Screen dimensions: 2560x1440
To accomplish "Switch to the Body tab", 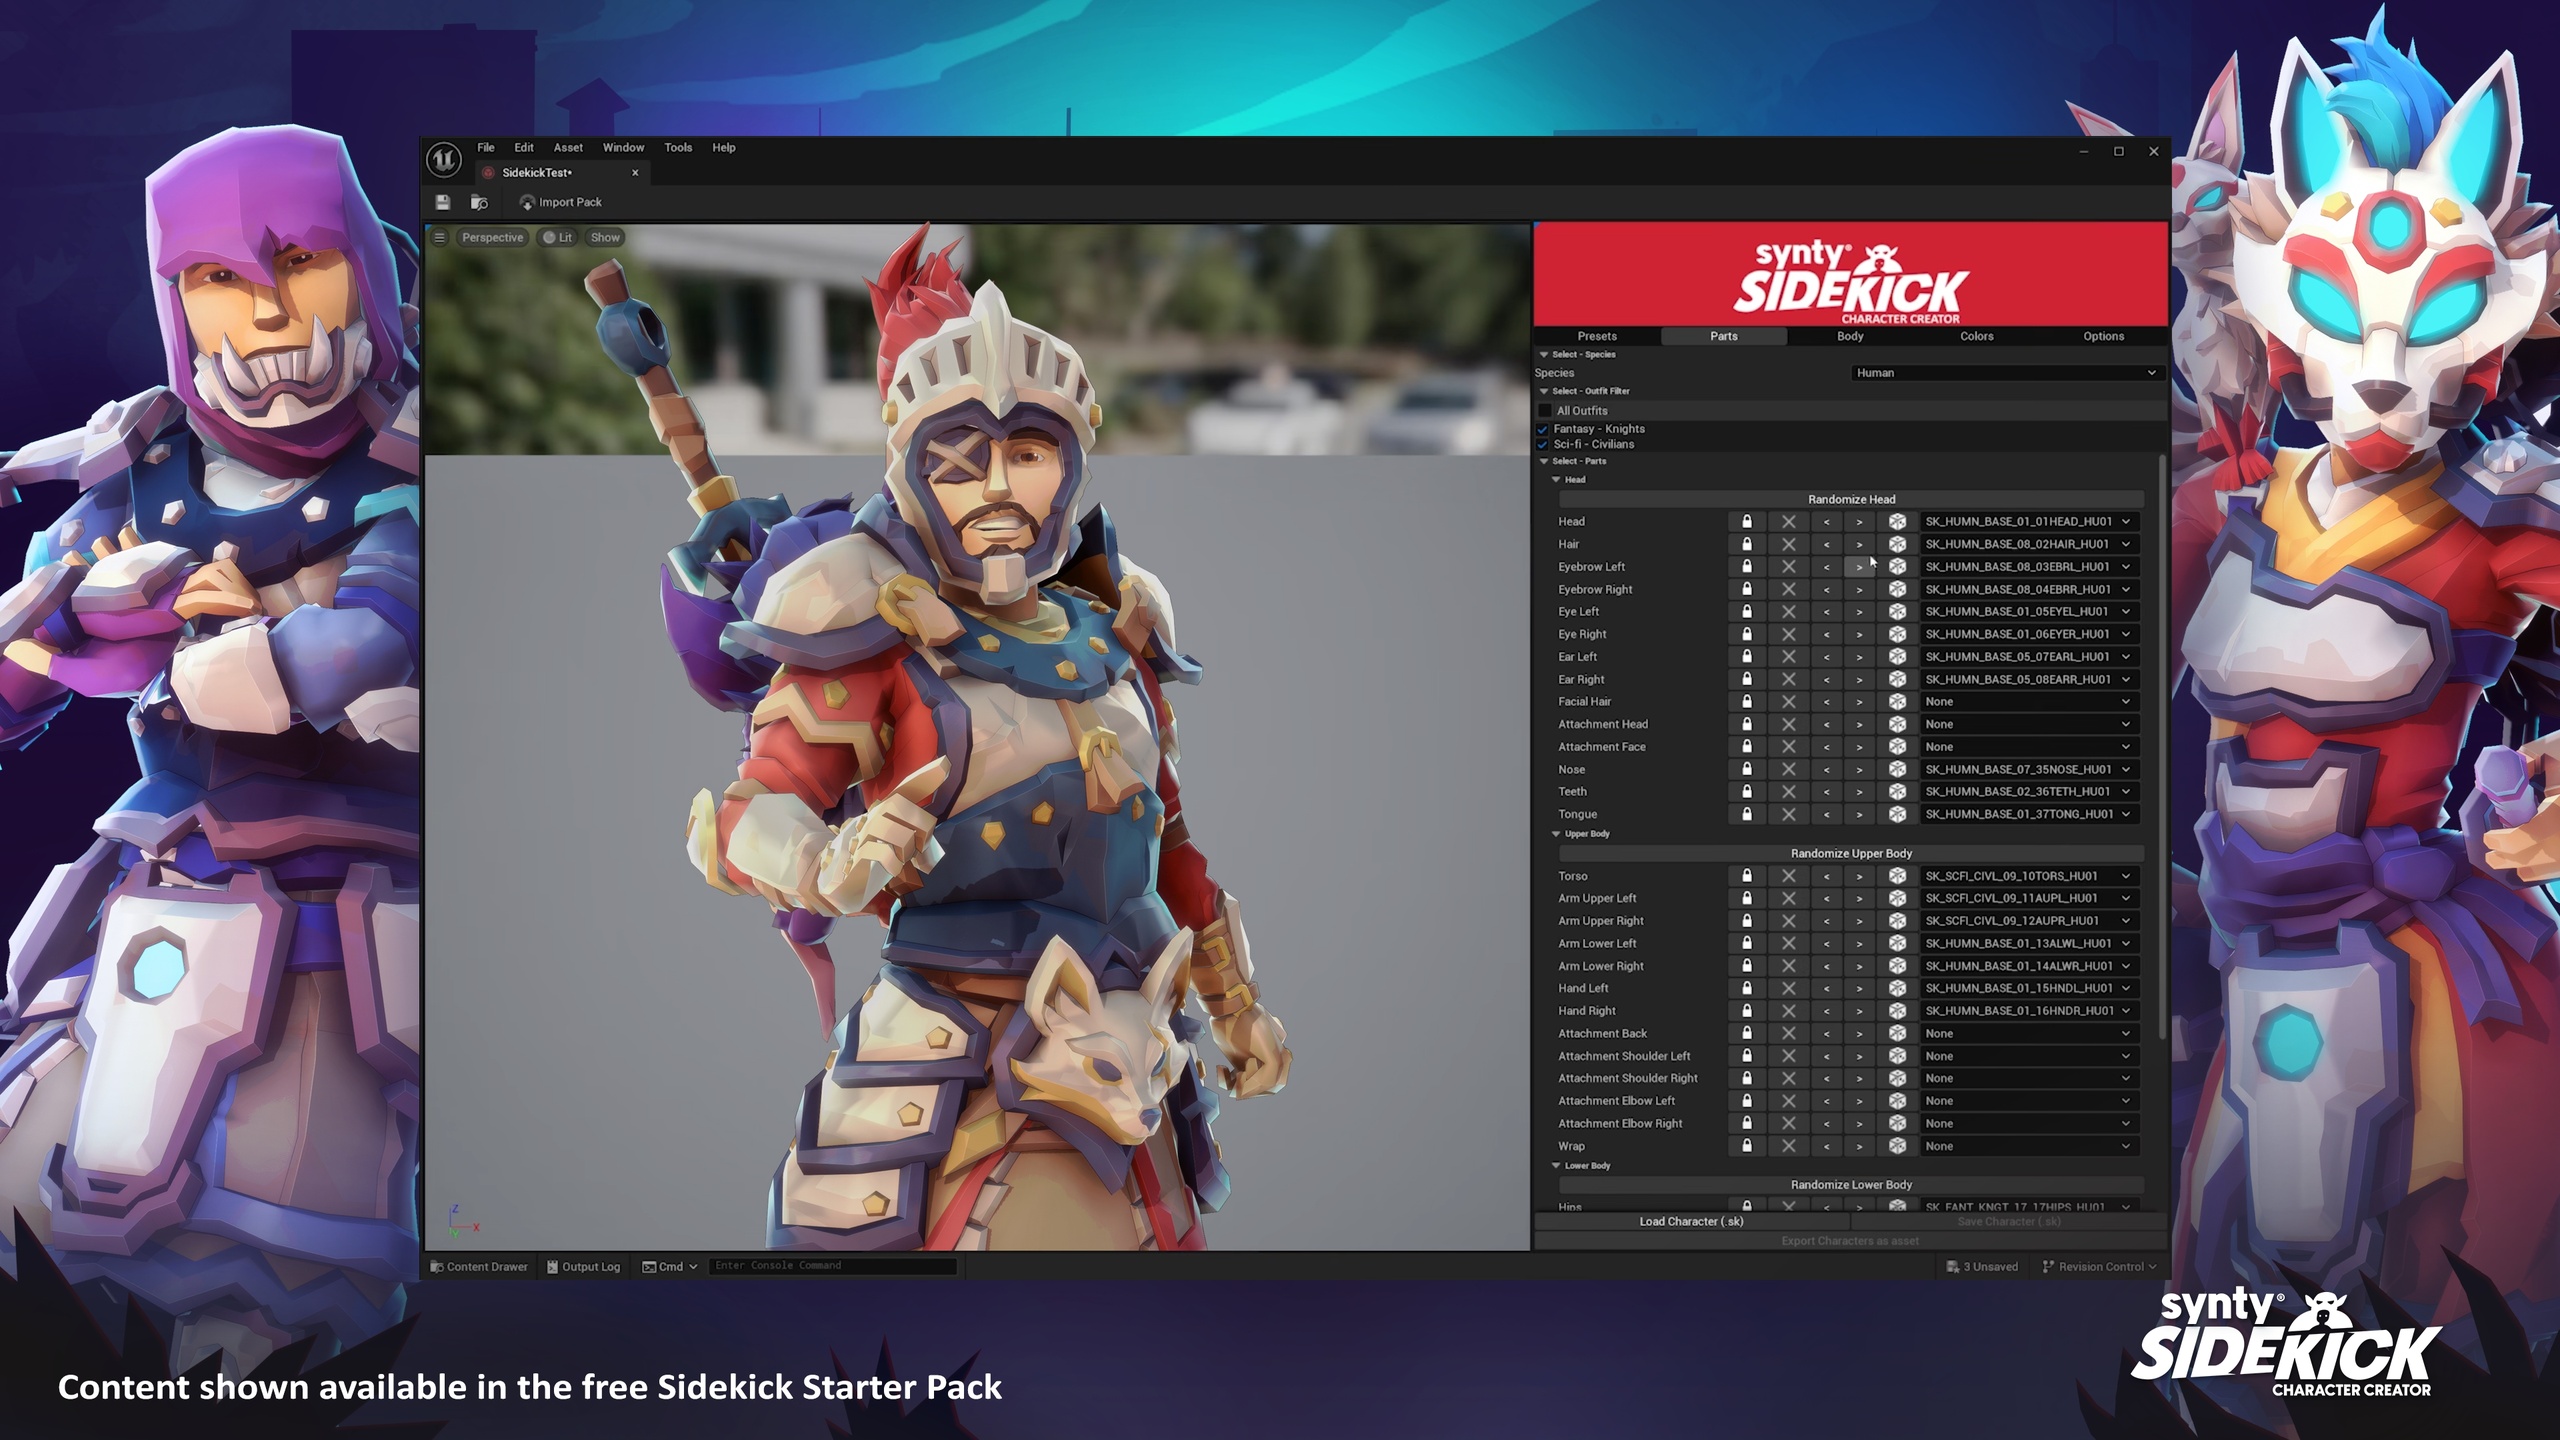I will click(x=1850, y=337).
